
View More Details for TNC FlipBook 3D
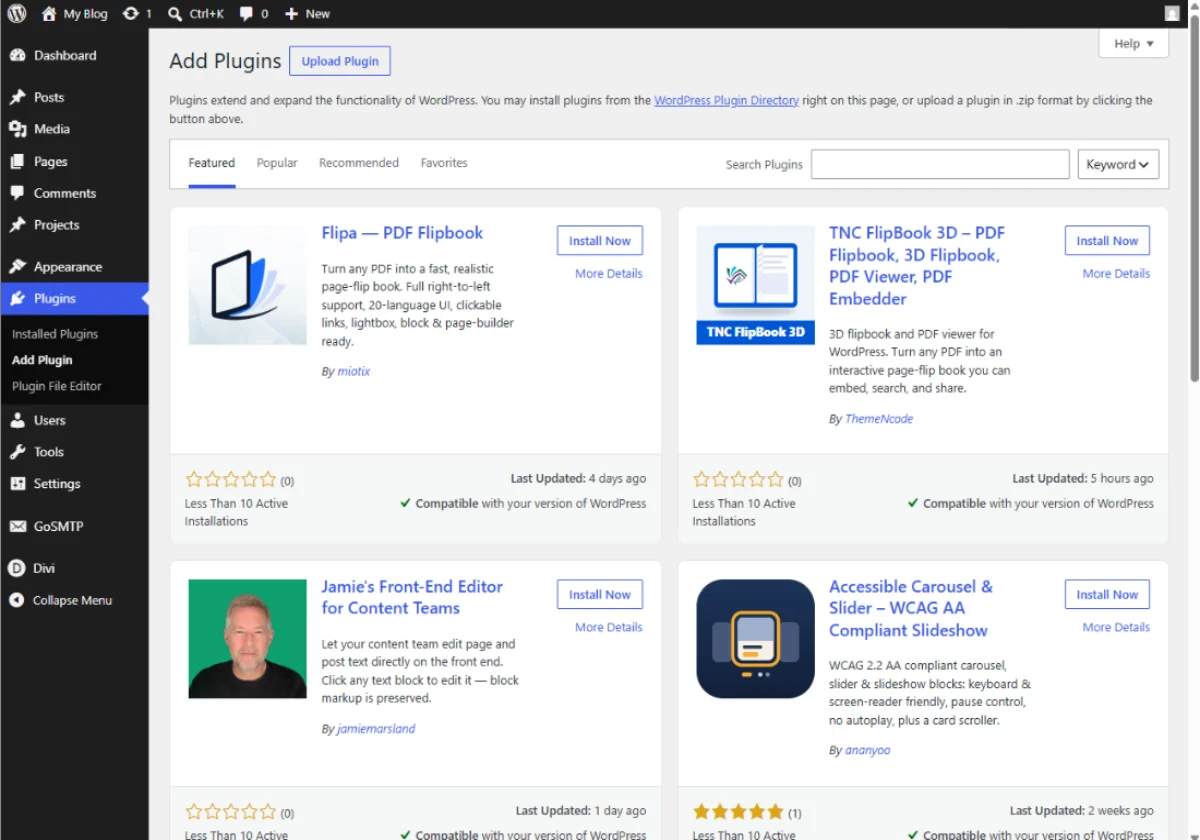(x=1116, y=273)
